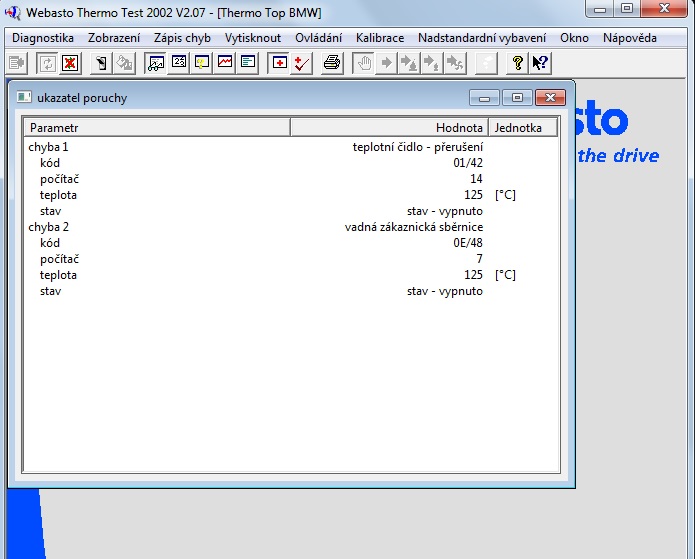Screen dimensions: 695x559
Task: Click the greyed arrow with flame icon
Action: [410, 63]
